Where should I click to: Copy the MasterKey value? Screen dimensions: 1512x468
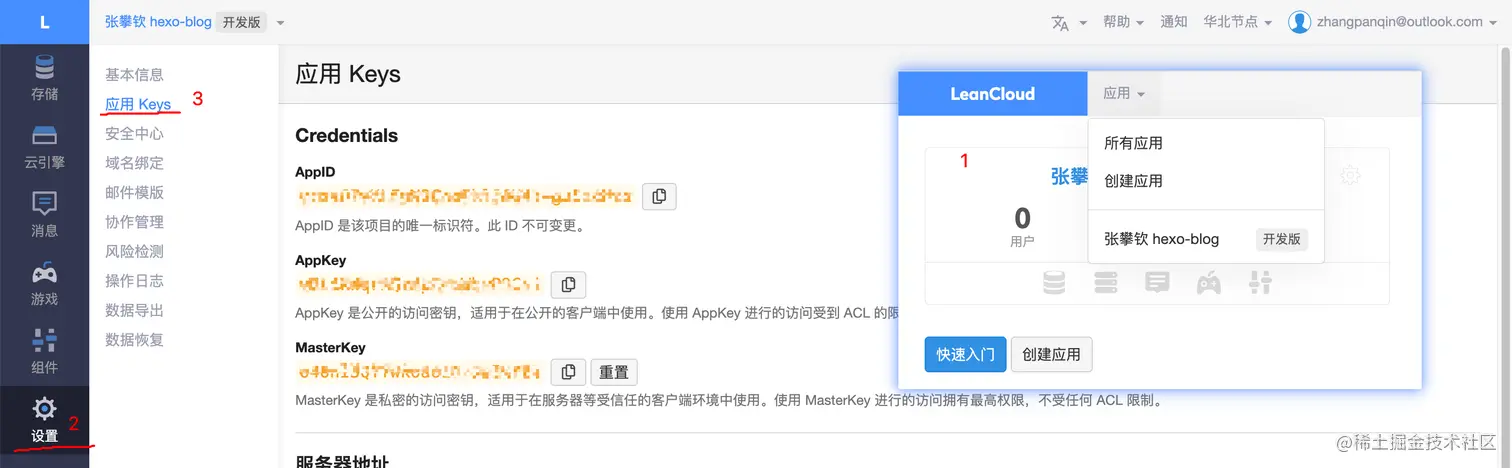click(x=568, y=372)
